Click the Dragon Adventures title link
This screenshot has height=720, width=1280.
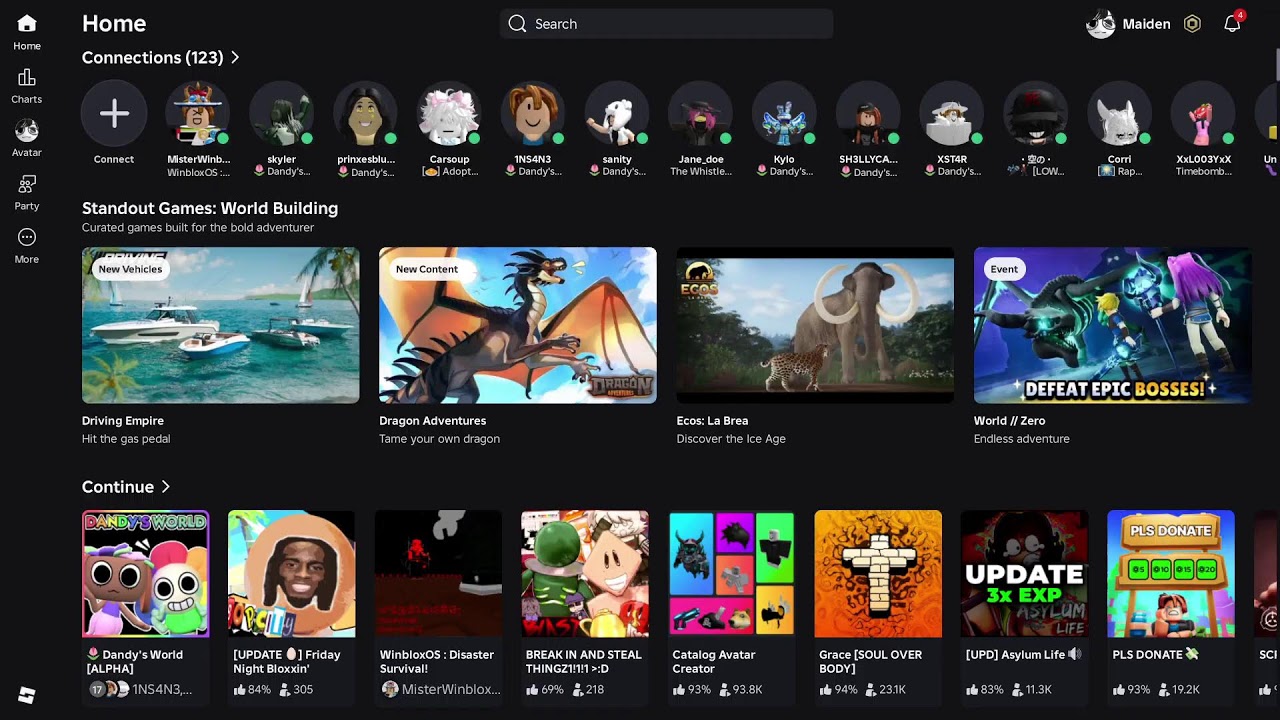[x=433, y=421]
